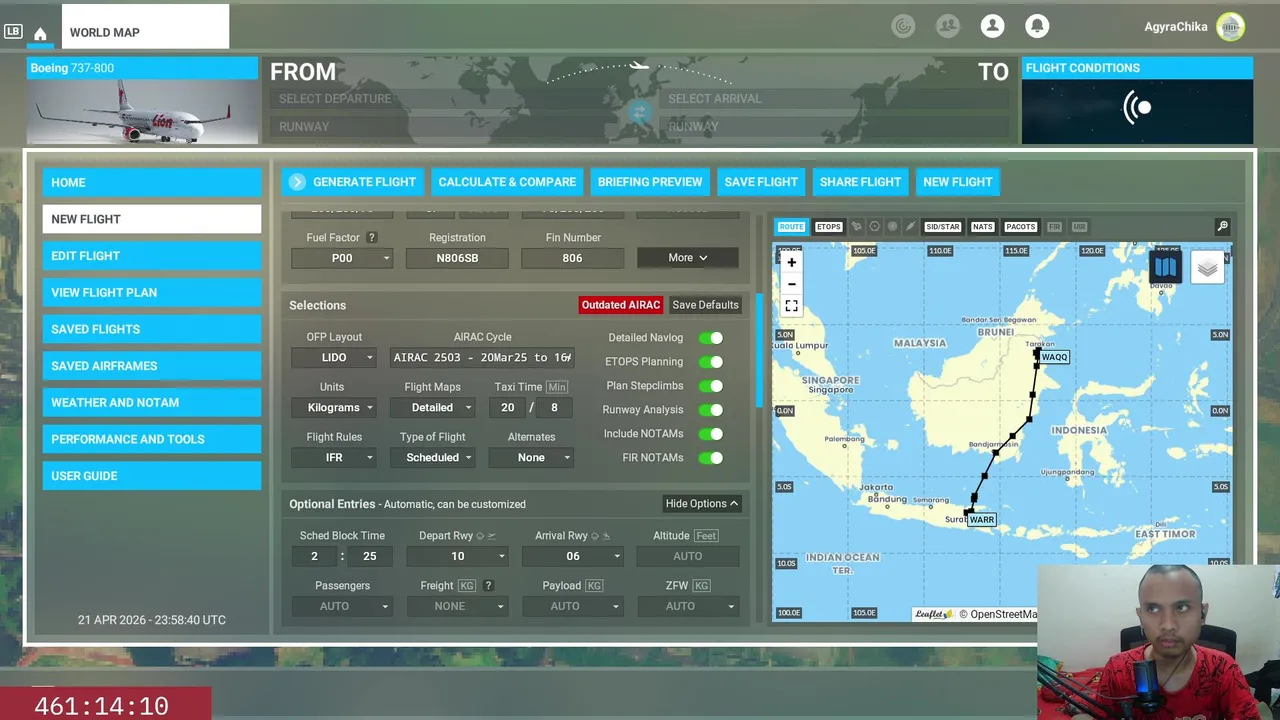Toggle fullscreen on the route map
Image resolution: width=1280 pixels, height=720 pixels.
tap(791, 306)
